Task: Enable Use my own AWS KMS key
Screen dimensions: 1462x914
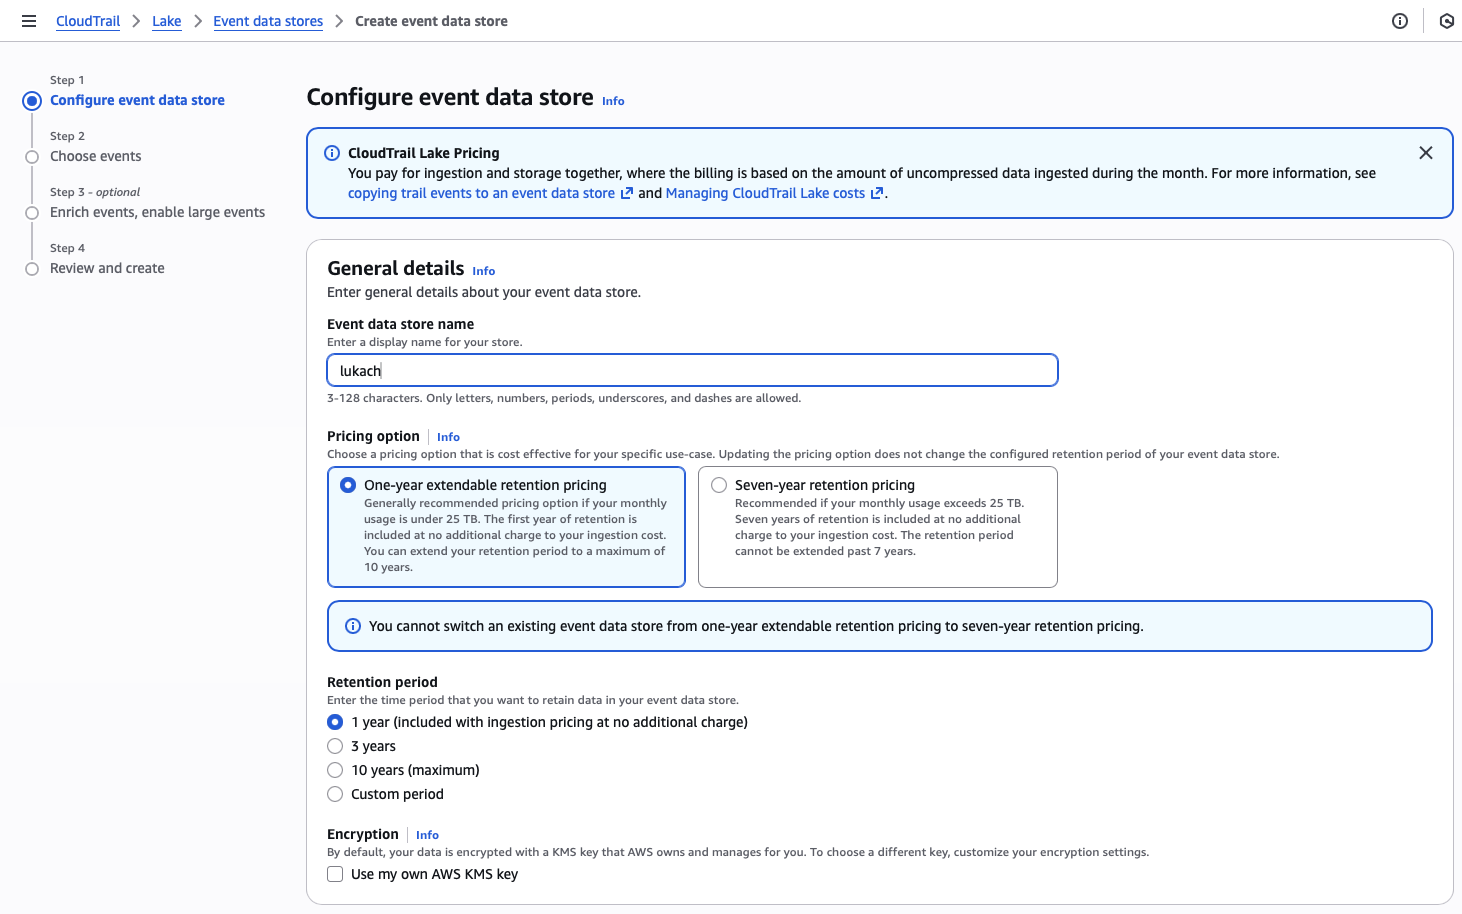Action: point(335,874)
